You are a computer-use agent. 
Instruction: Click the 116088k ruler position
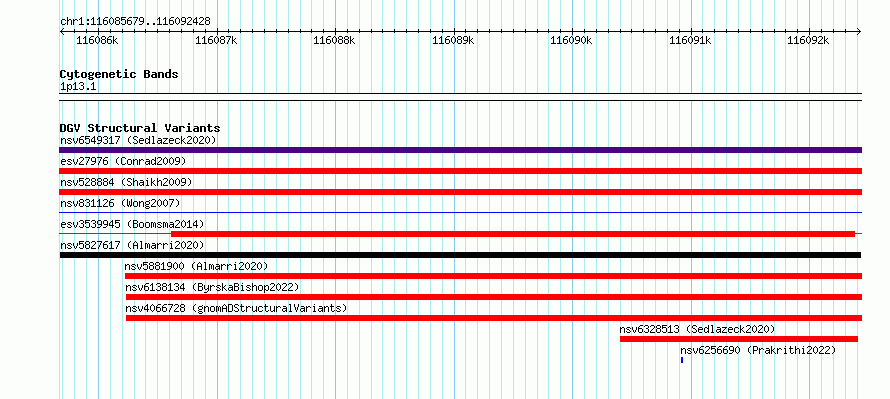334,40
